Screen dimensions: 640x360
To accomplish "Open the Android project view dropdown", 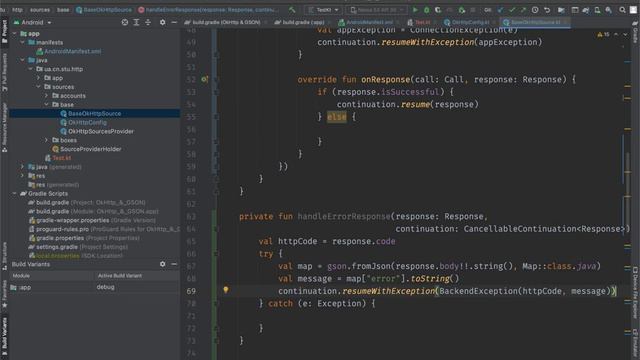I will tap(33, 22).
